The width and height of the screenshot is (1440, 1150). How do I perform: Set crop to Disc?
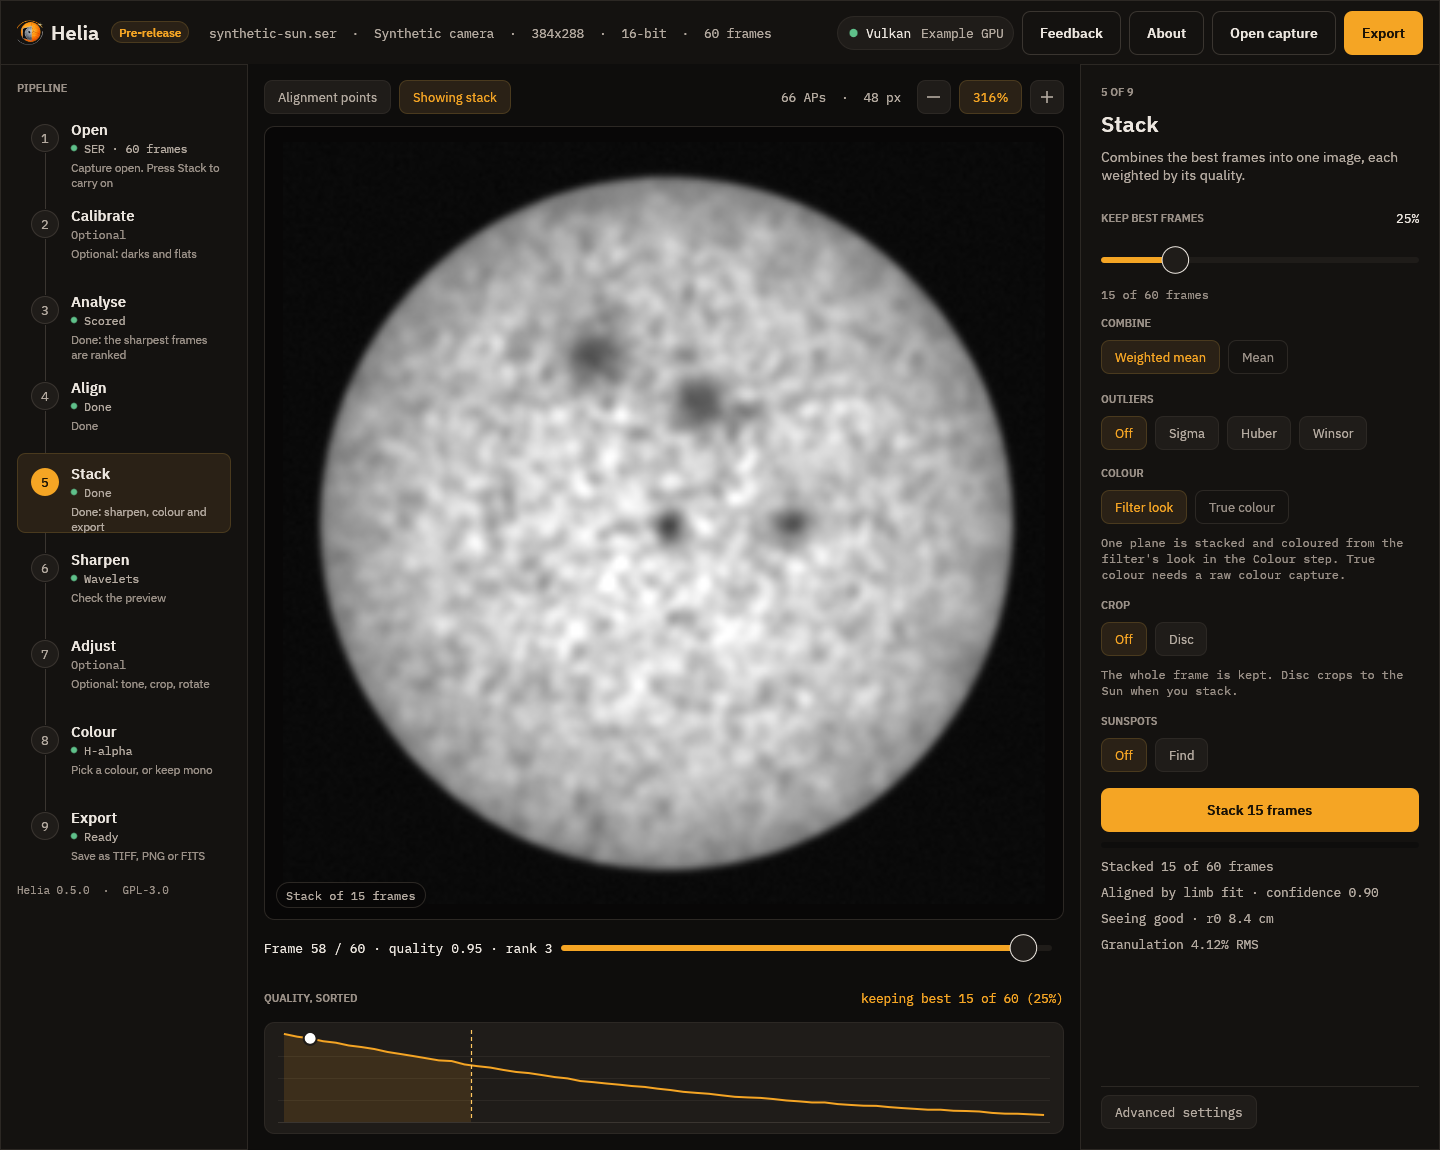1181,639
